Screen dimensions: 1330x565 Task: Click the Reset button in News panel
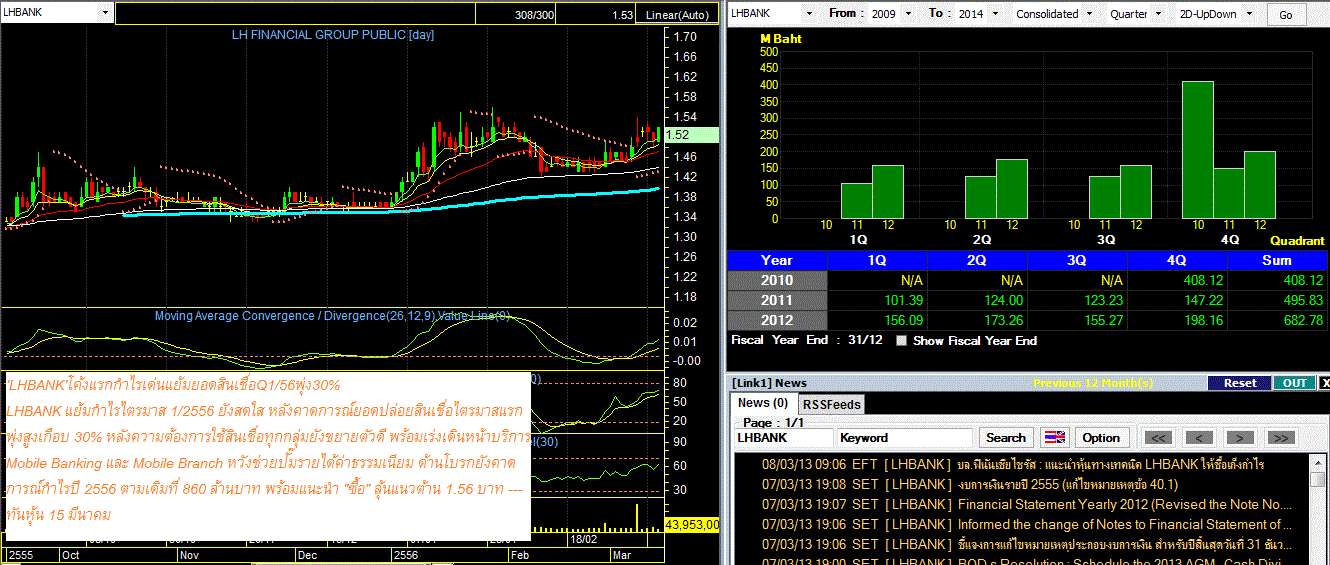(x=1240, y=383)
